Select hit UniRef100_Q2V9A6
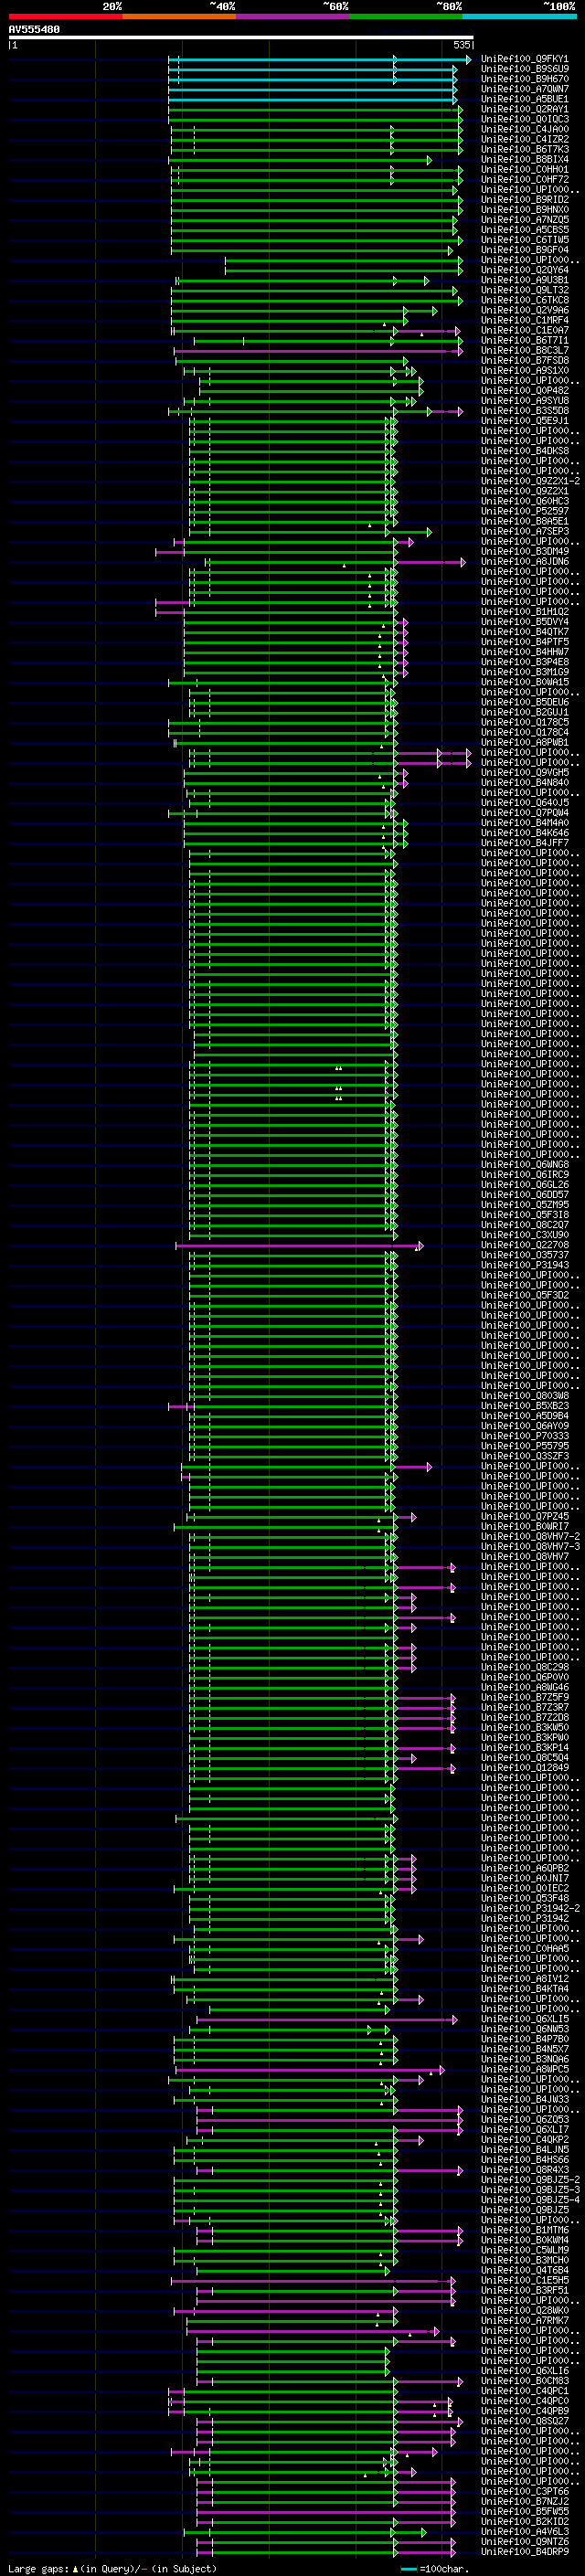The height and width of the screenshot is (2576, 585). 524,310
